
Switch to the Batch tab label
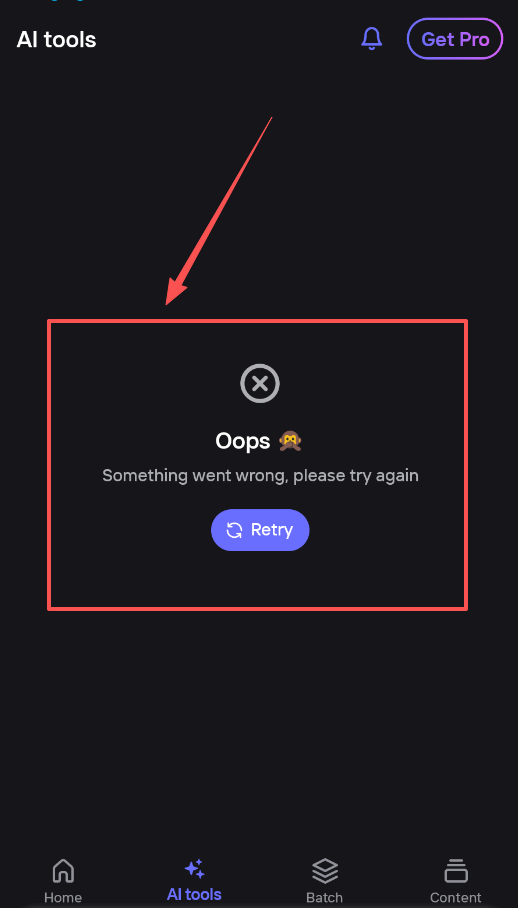point(325,898)
